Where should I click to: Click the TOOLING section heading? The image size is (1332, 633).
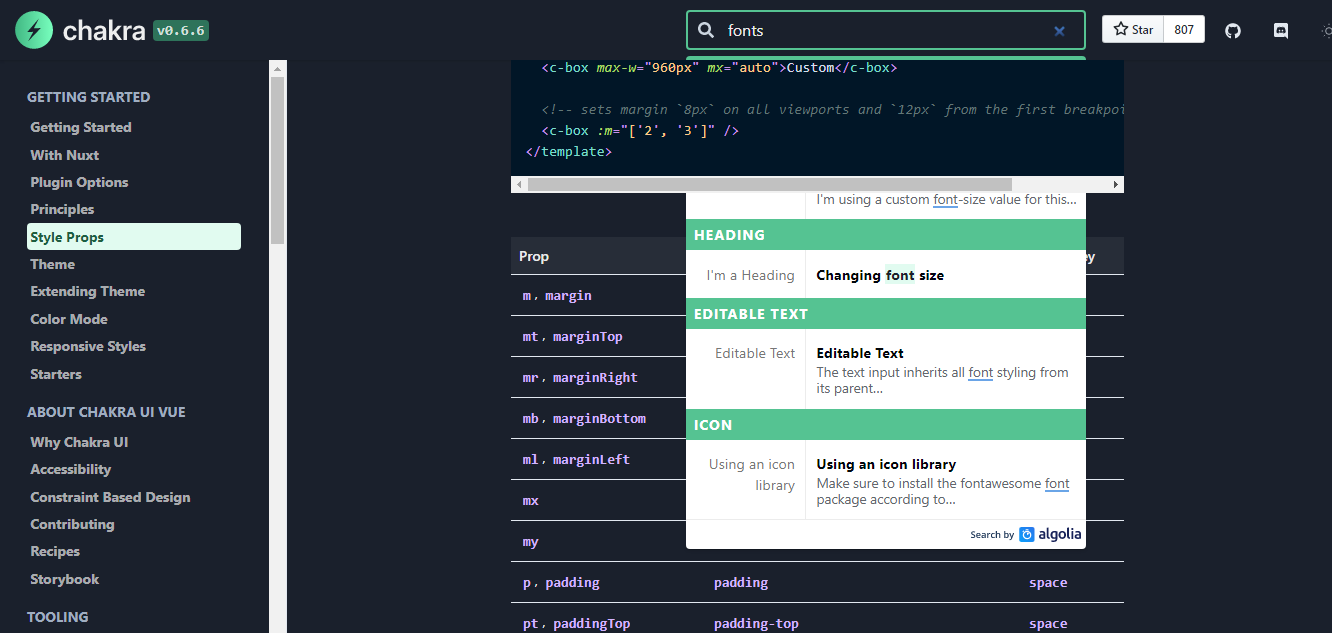(58, 617)
